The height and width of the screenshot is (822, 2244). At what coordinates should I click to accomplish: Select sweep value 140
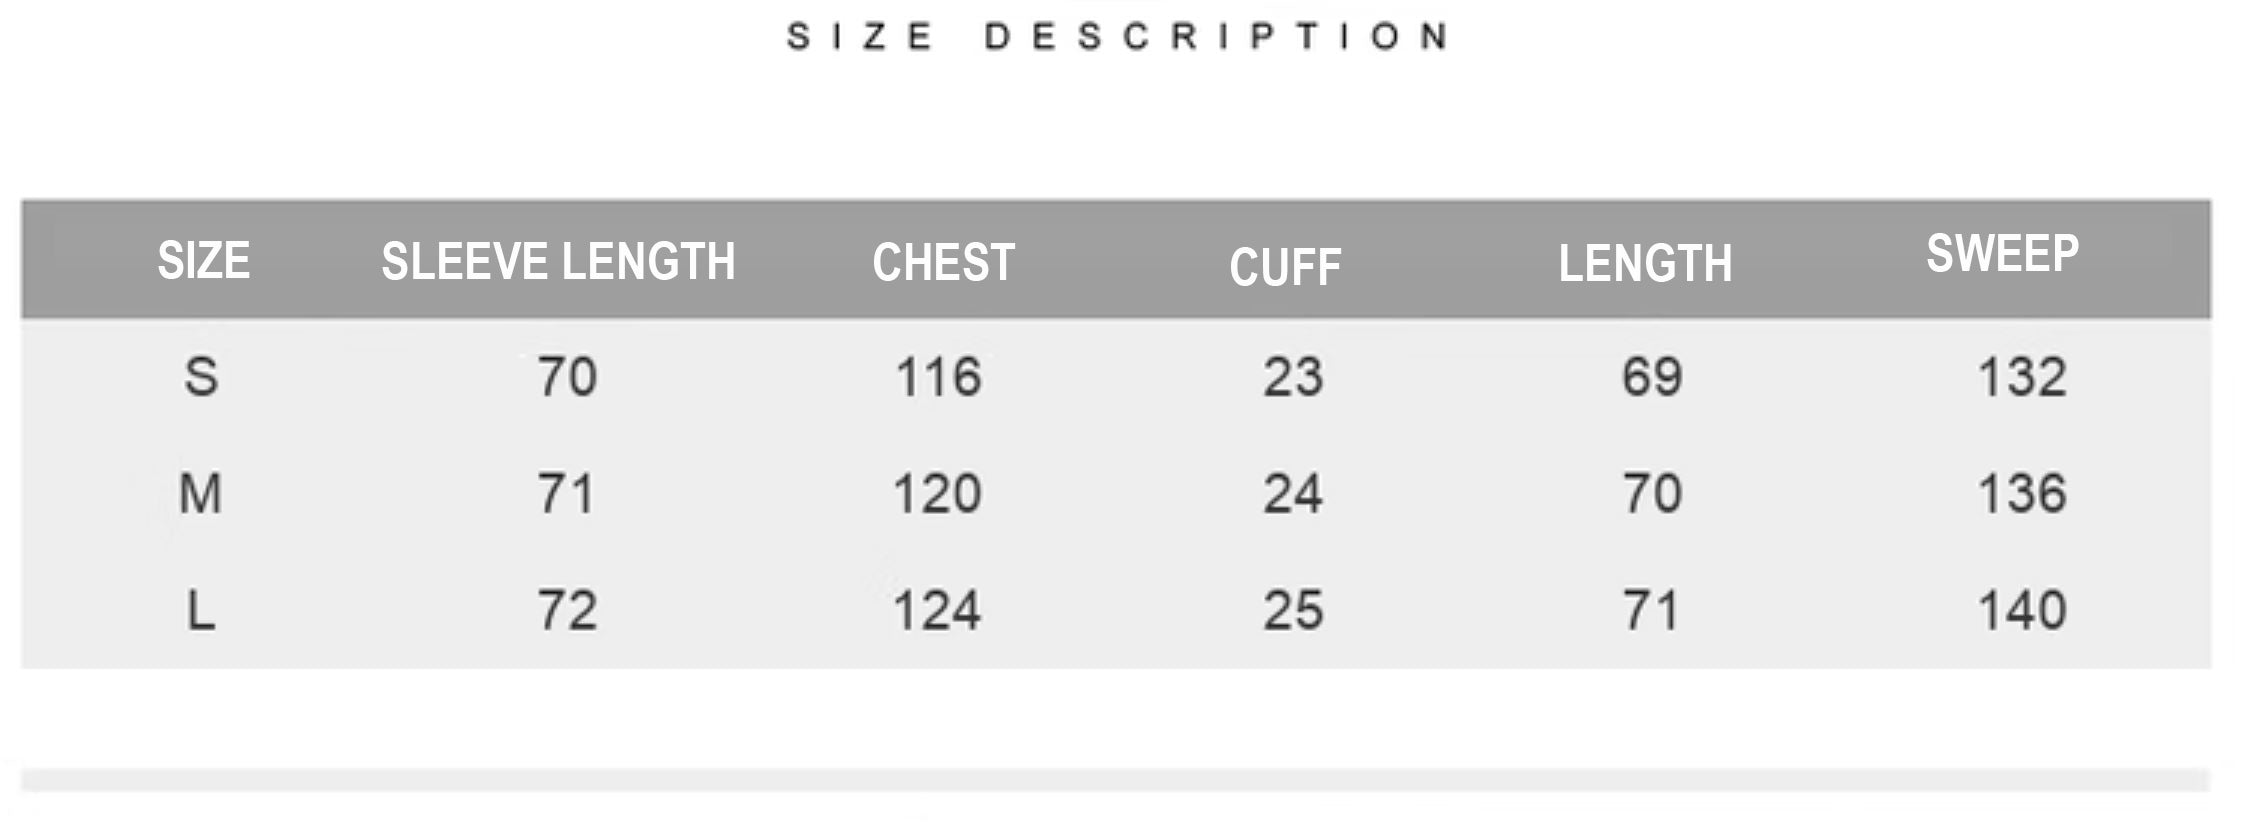pos(2022,610)
